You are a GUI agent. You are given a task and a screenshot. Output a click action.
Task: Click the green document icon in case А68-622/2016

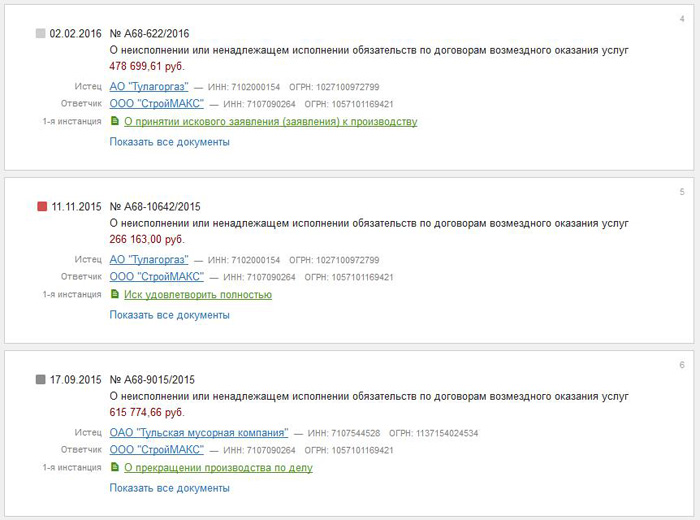[x=115, y=122]
